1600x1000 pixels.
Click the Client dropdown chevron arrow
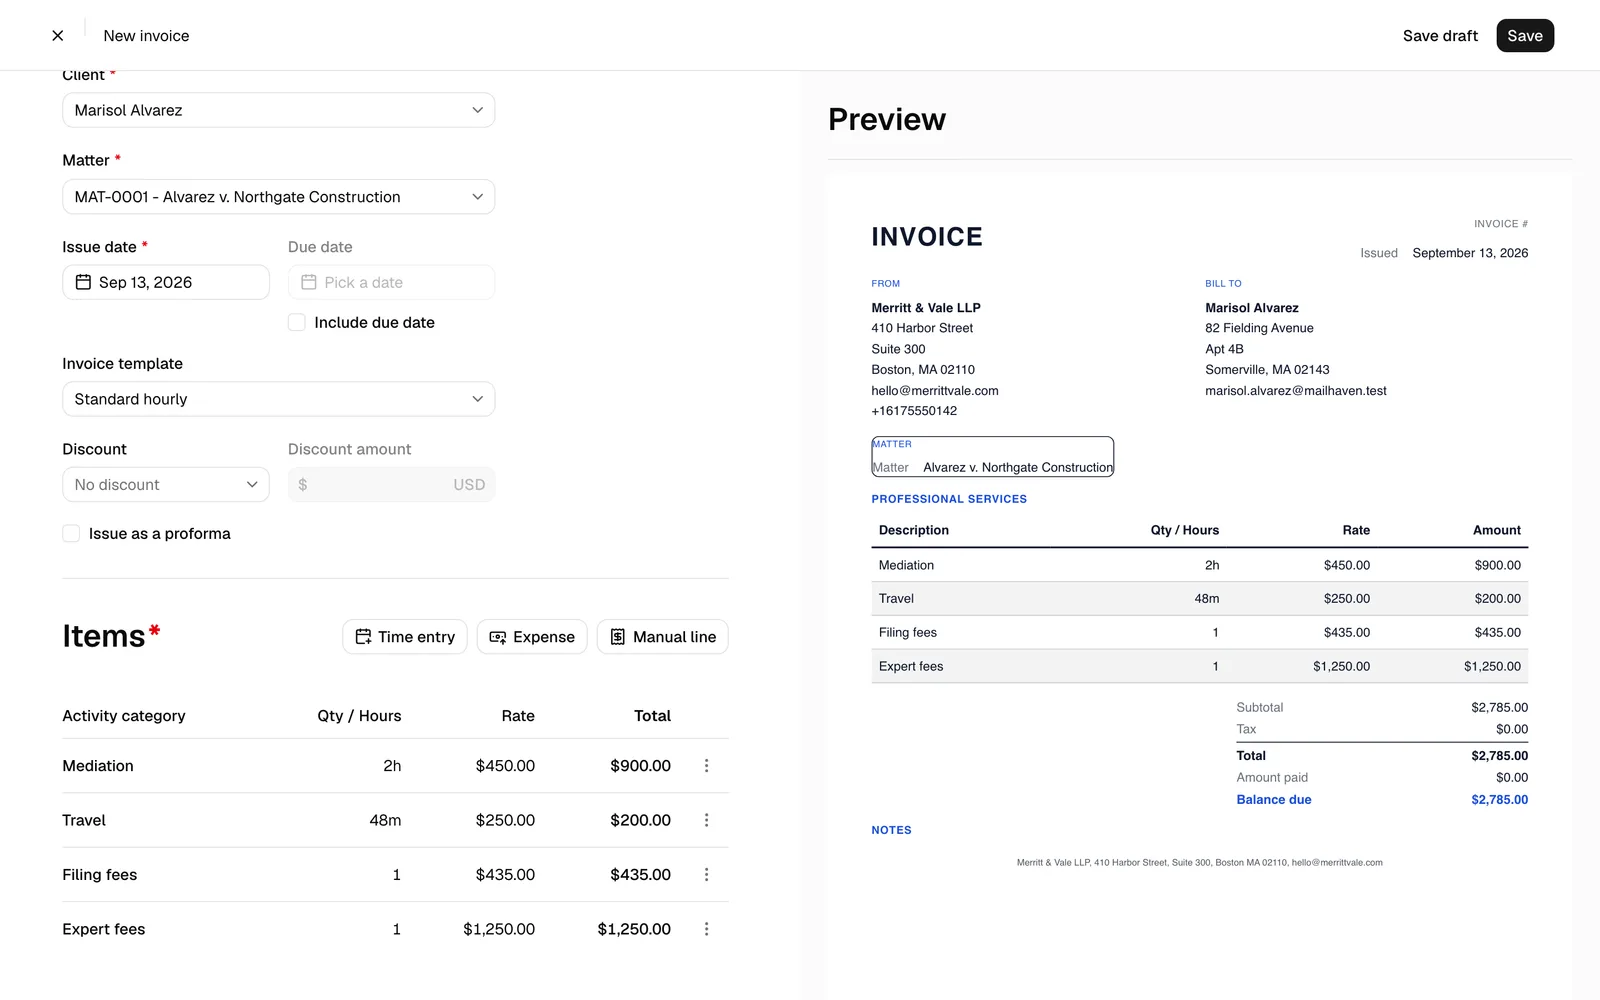coord(478,110)
